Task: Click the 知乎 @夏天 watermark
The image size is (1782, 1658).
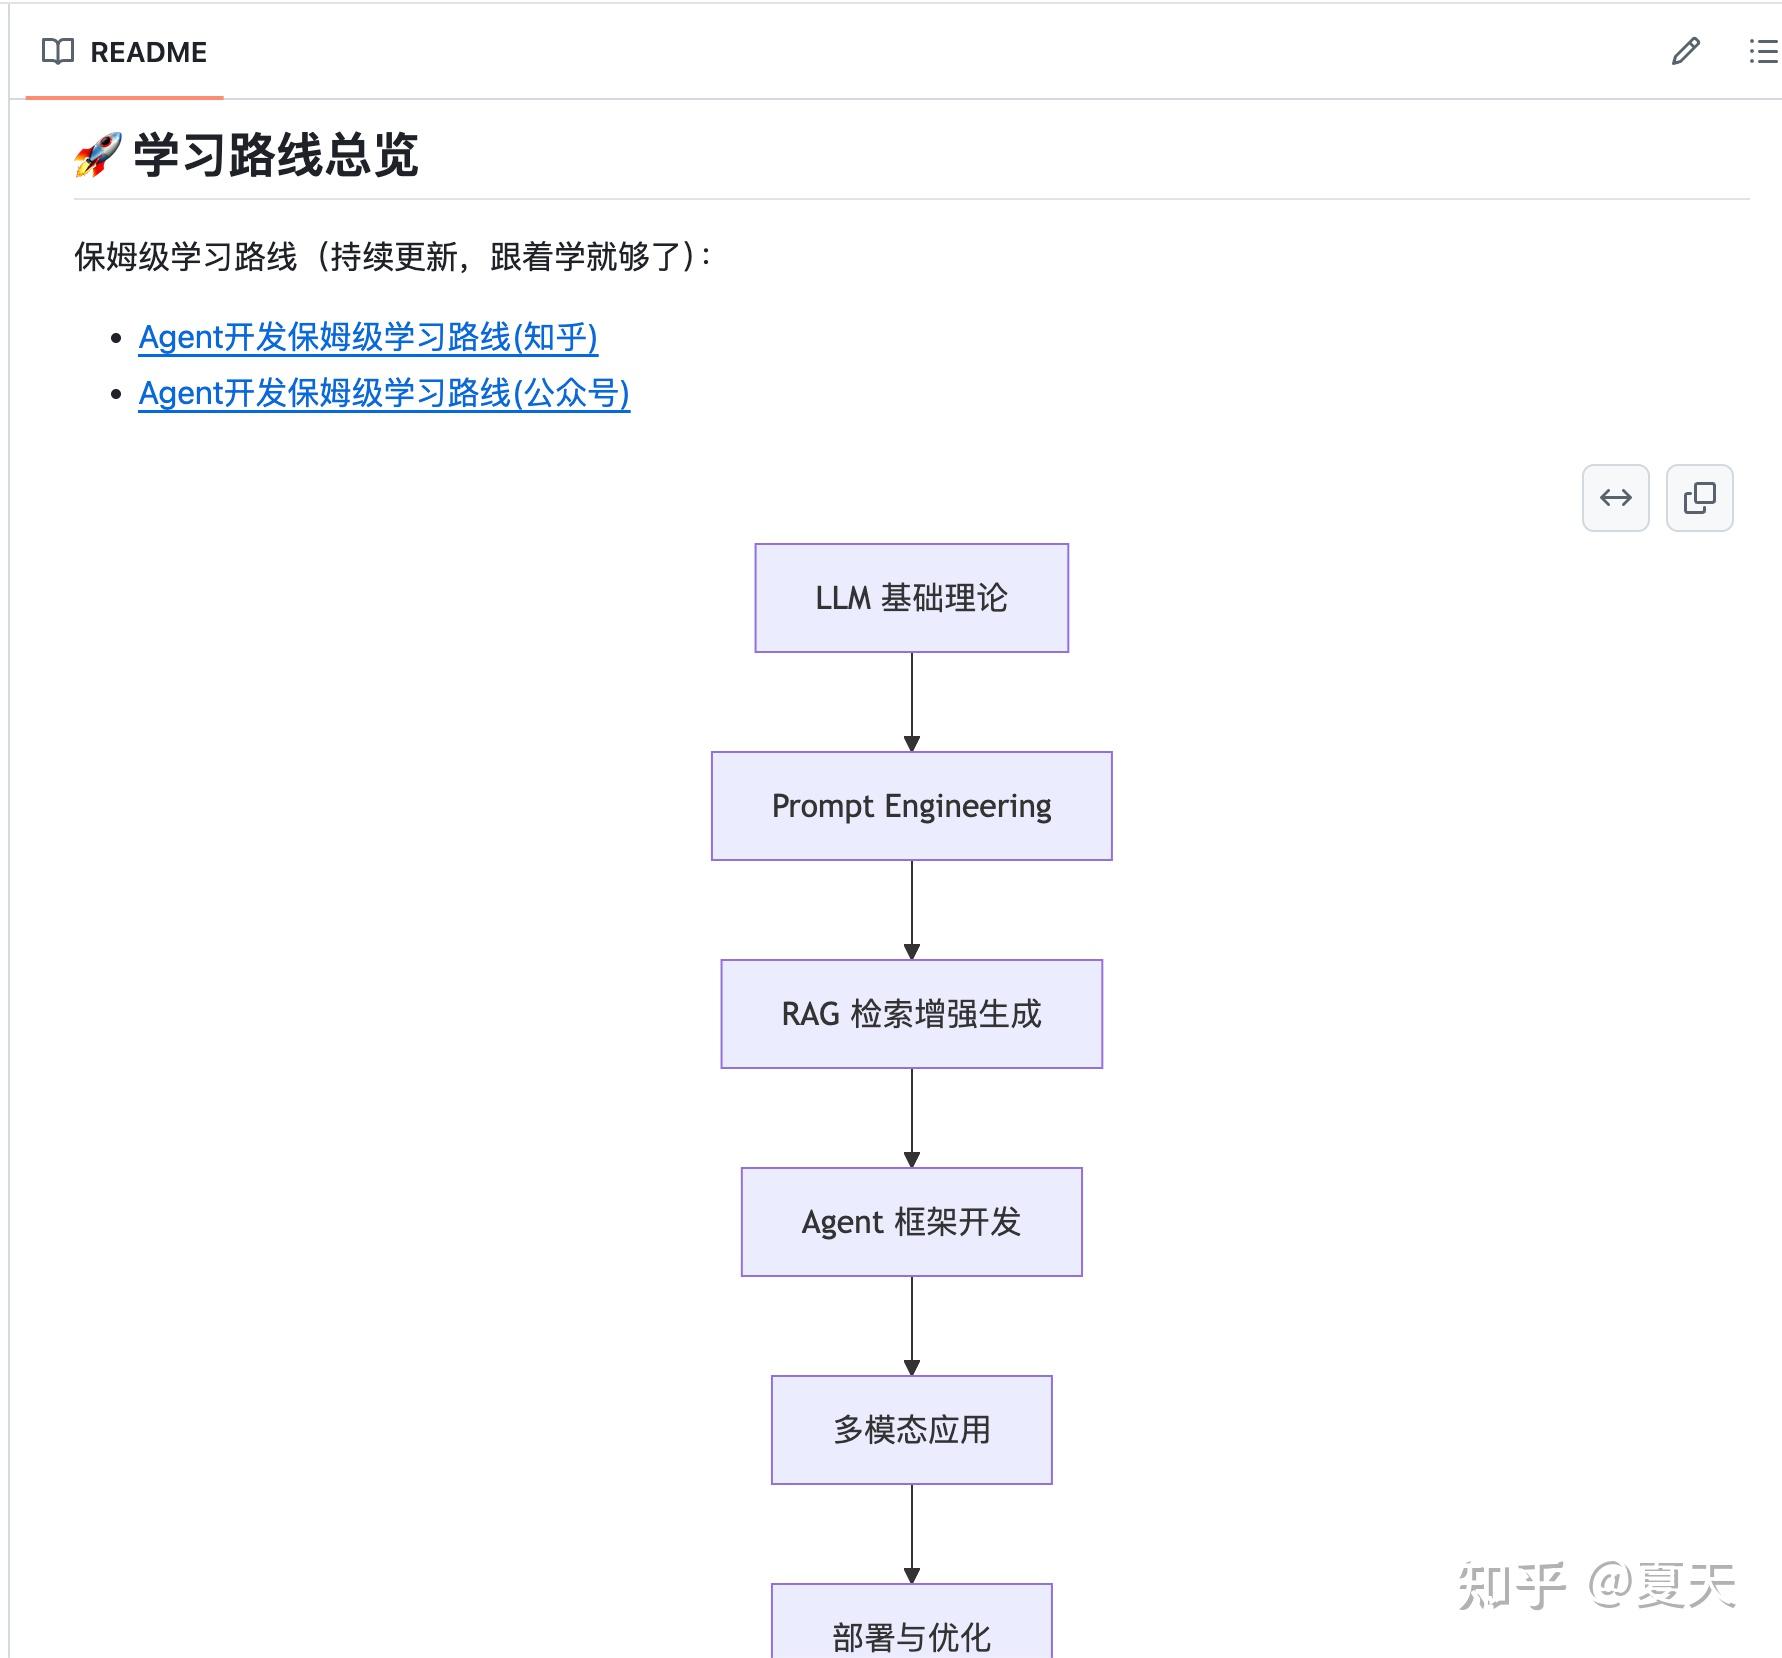Action: pos(1596,1585)
